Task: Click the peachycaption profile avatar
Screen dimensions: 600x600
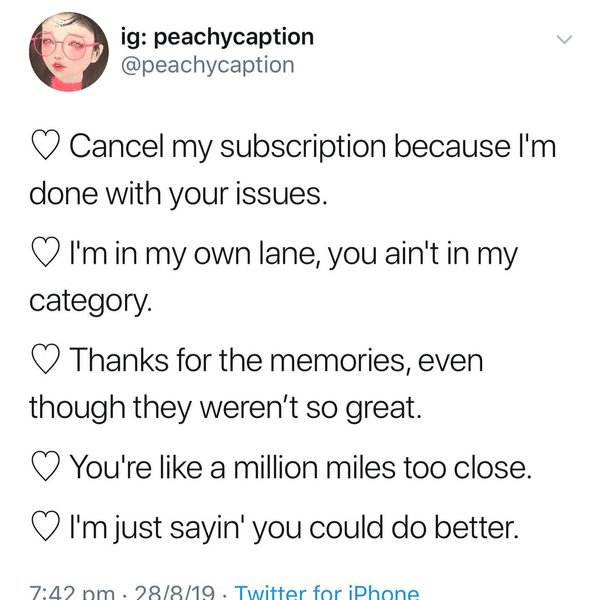Action: pyautogui.click(x=69, y=53)
